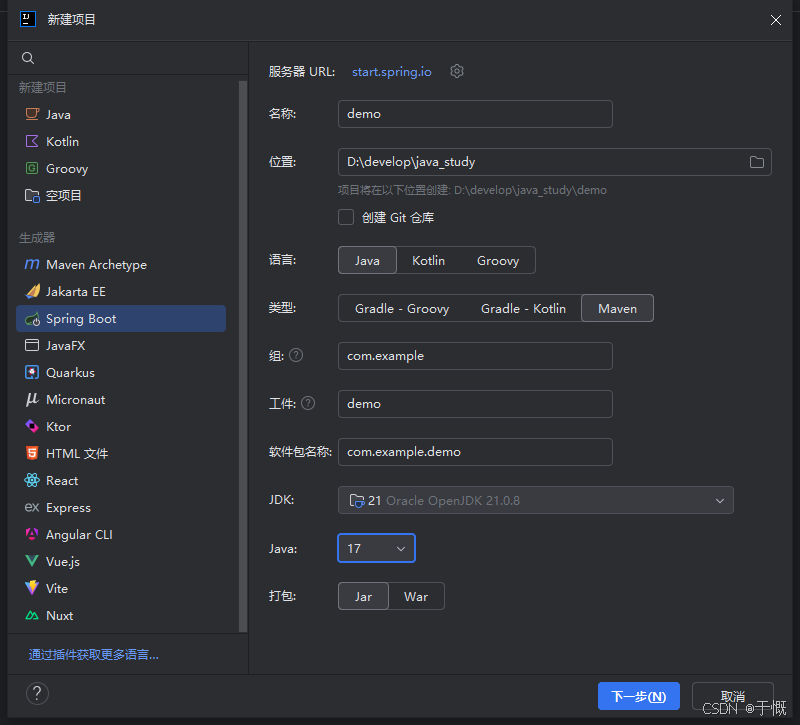Image resolution: width=800 pixels, height=725 pixels.
Task: Click the Kotlin logo icon
Action: (32, 141)
